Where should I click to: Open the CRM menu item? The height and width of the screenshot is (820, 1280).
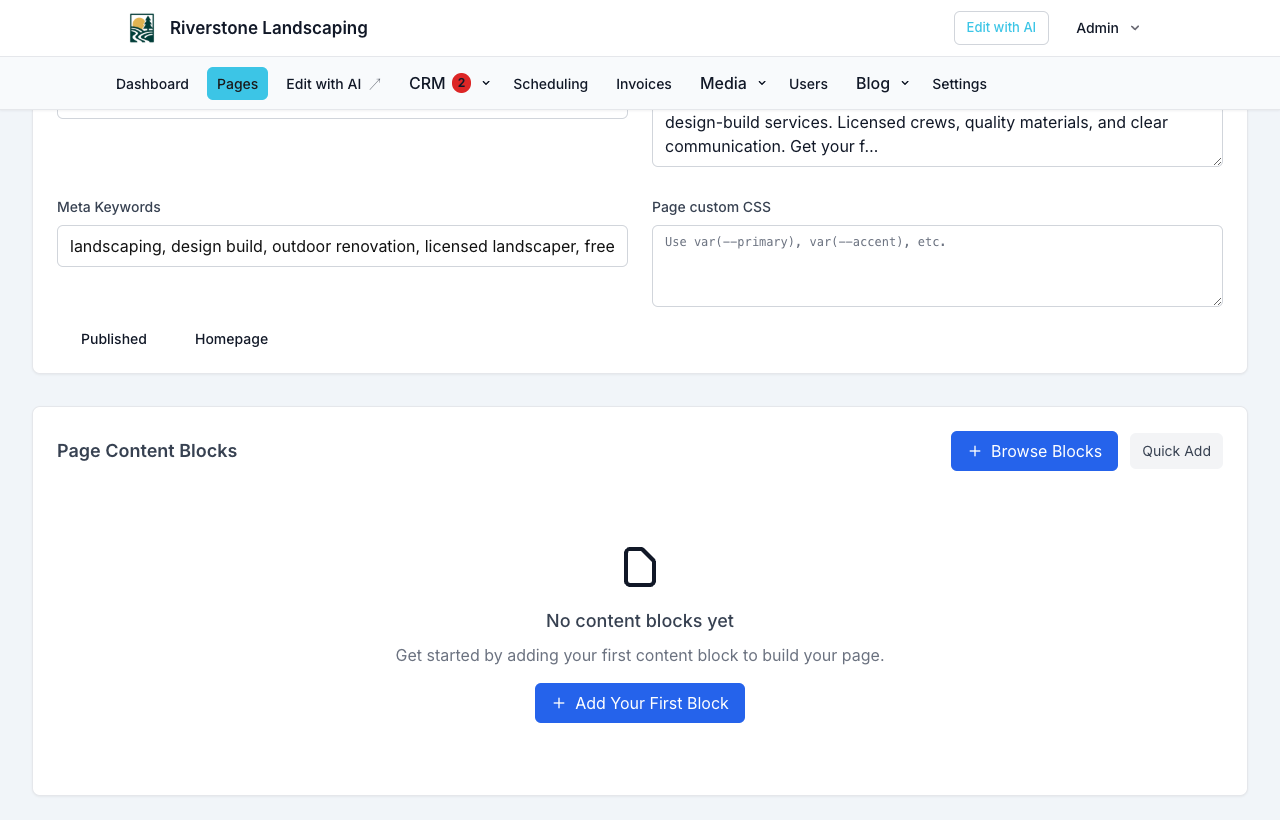click(x=427, y=83)
